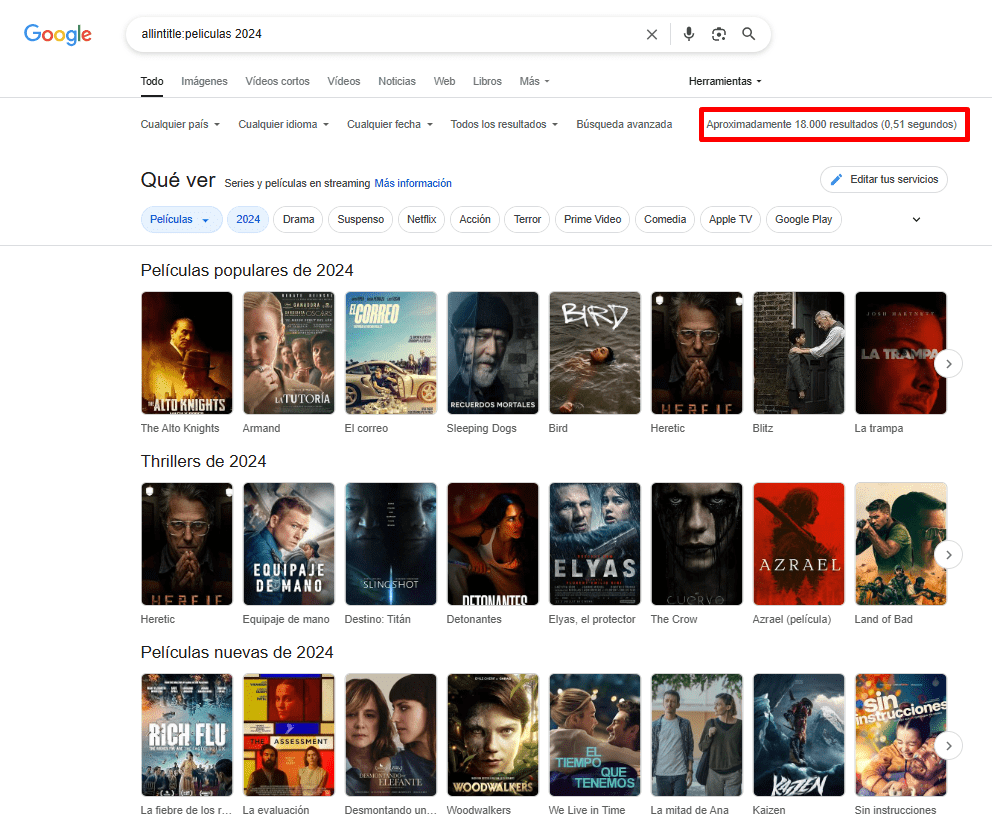
Task: Open the Elyas, el protector poster
Action: pyautogui.click(x=595, y=544)
